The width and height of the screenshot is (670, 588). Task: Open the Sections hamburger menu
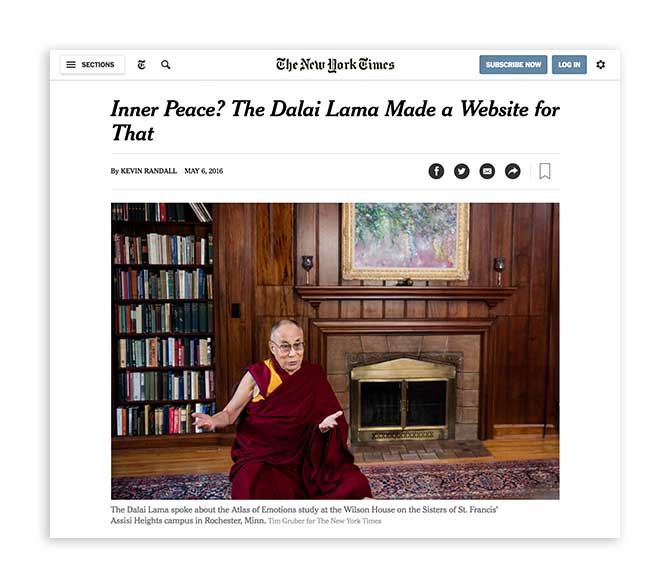click(x=92, y=65)
